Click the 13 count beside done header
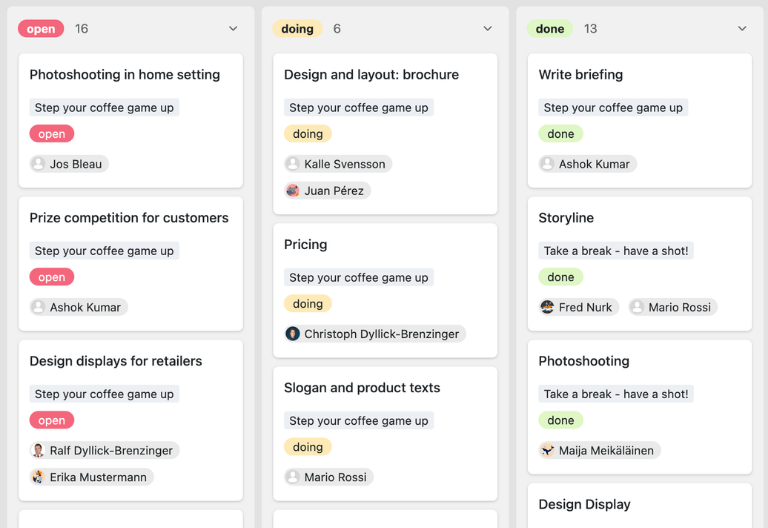Image resolution: width=768 pixels, height=528 pixels. click(591, 29)
